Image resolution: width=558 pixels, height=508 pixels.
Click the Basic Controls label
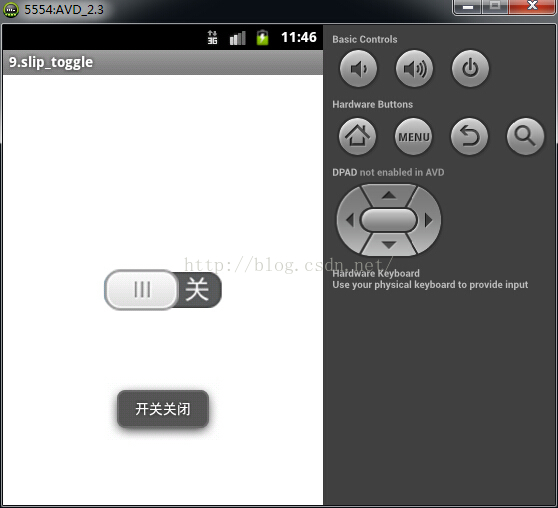[365, 39]
